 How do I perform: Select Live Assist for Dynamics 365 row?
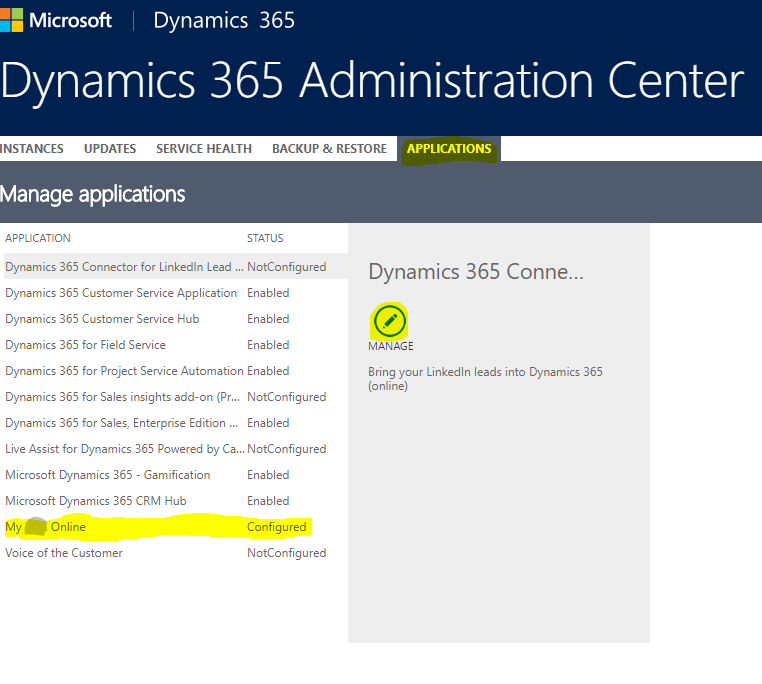click(176, 449)
